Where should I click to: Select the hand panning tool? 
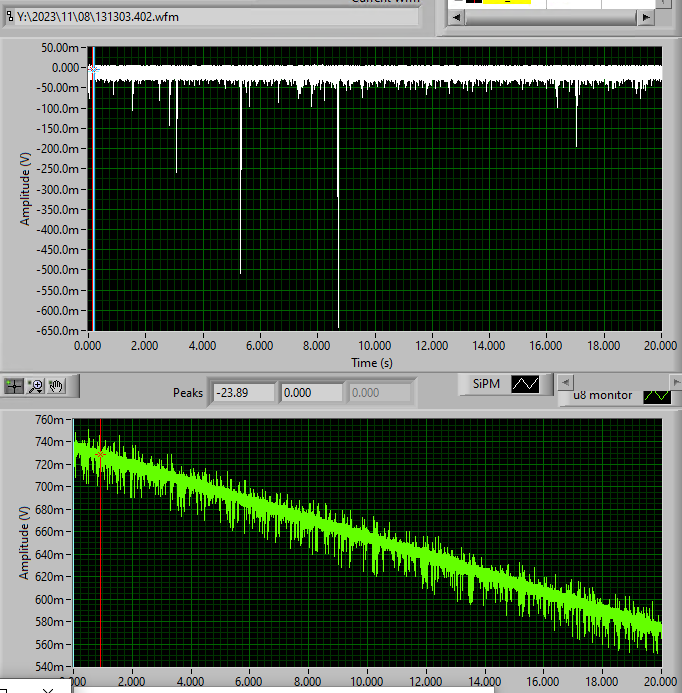click(56, 386)
